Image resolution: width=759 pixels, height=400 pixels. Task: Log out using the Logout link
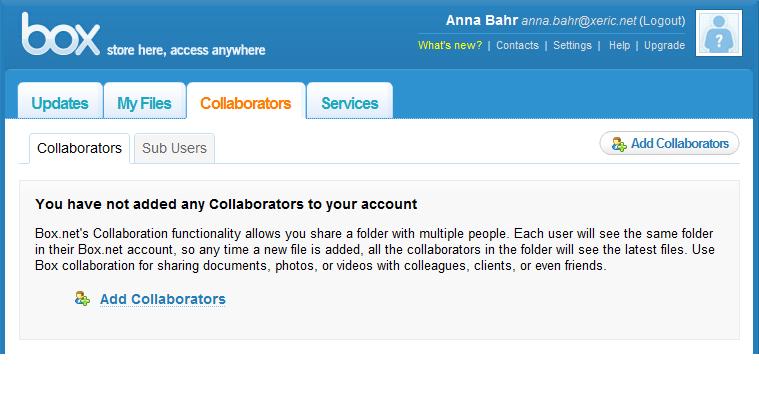point(662,21)
